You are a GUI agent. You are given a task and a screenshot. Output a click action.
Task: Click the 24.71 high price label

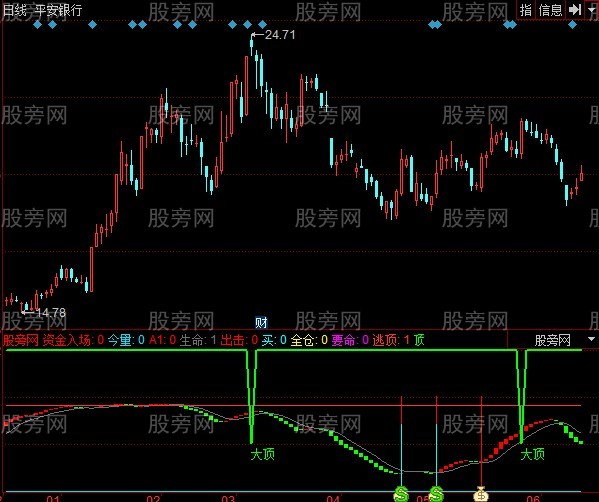pos(280,35)
